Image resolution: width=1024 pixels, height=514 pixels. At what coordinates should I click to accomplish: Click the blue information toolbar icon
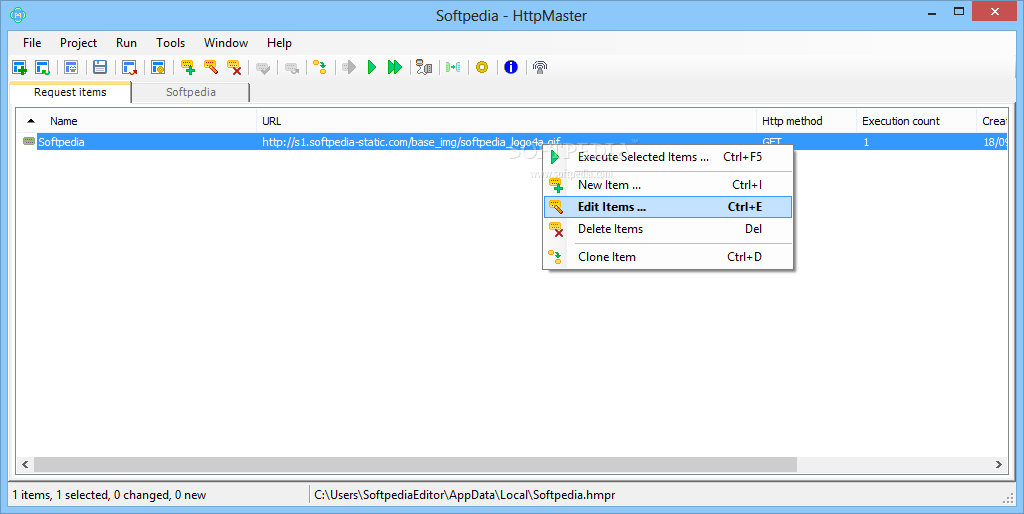511,67
